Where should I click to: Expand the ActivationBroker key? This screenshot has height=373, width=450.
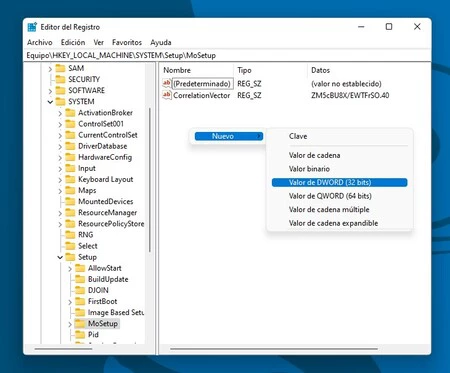60,113
